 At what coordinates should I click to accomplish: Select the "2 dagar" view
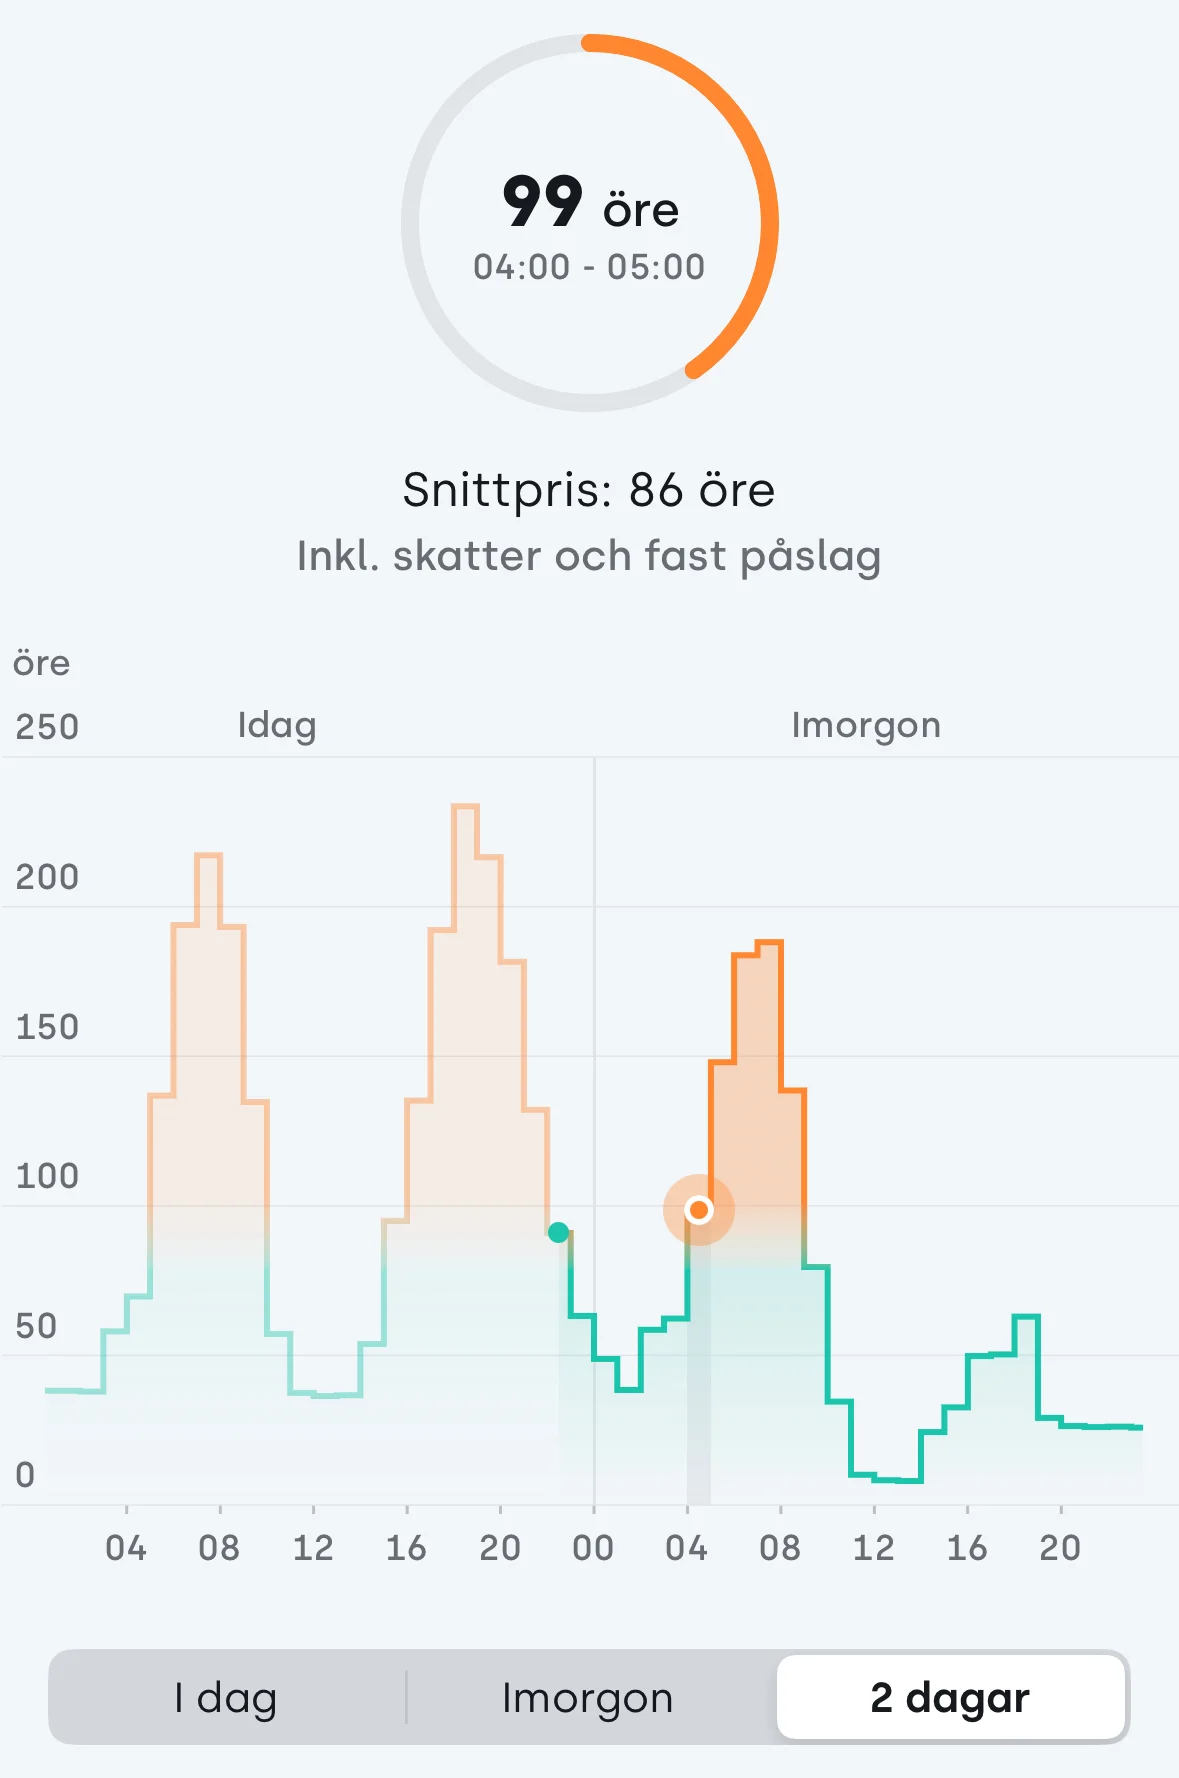950,1698
